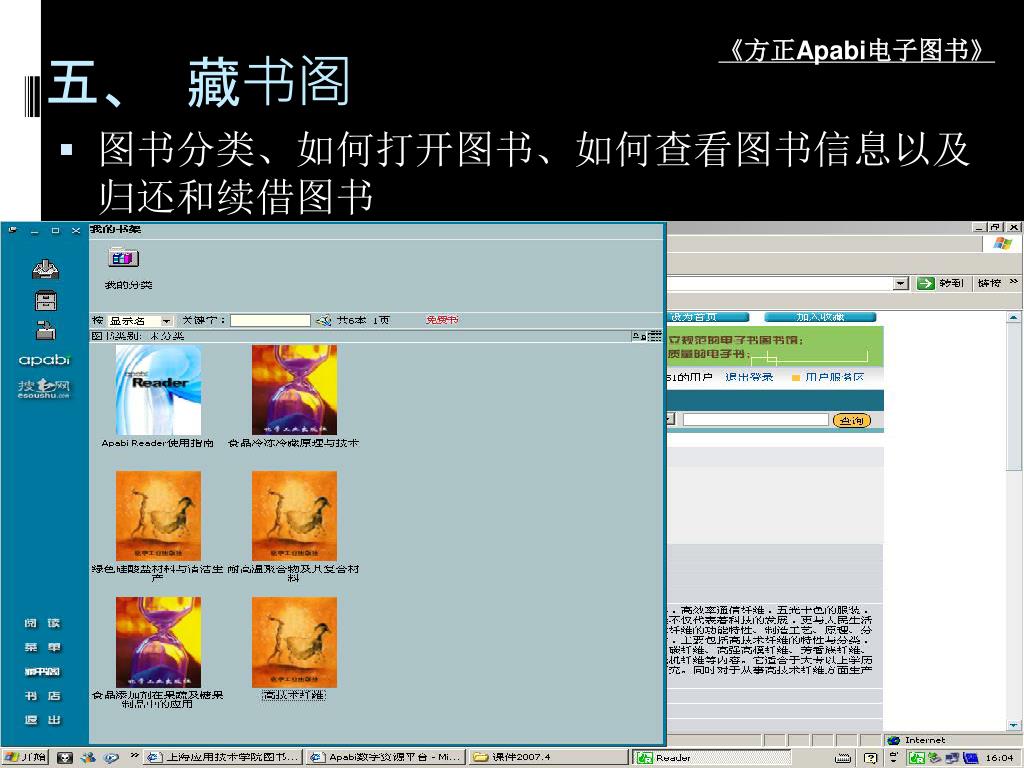Image resolution: width=1024 pixels, height=768 pixels.
Task: Click the inbox tray icon in Reader sidebar
Action: pyautogui.click(x=46, y=269)
